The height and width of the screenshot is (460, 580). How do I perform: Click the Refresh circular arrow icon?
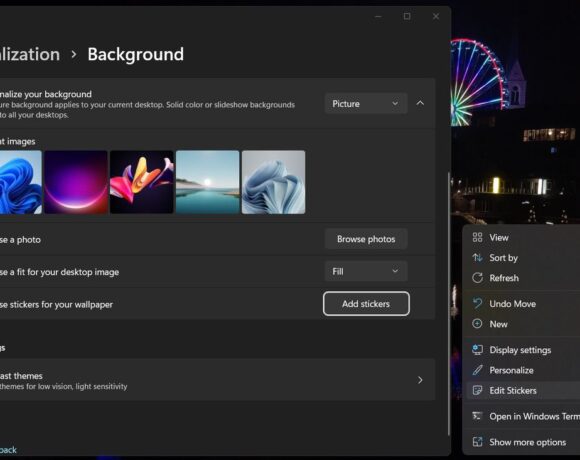[x=477, y=278]
